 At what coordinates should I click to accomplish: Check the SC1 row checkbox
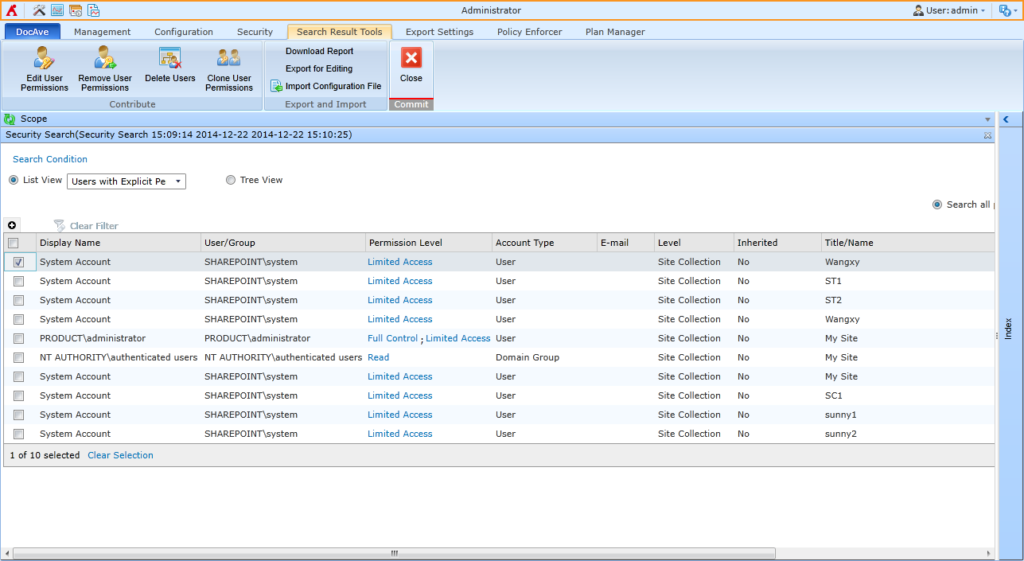[x=18, y=396]
